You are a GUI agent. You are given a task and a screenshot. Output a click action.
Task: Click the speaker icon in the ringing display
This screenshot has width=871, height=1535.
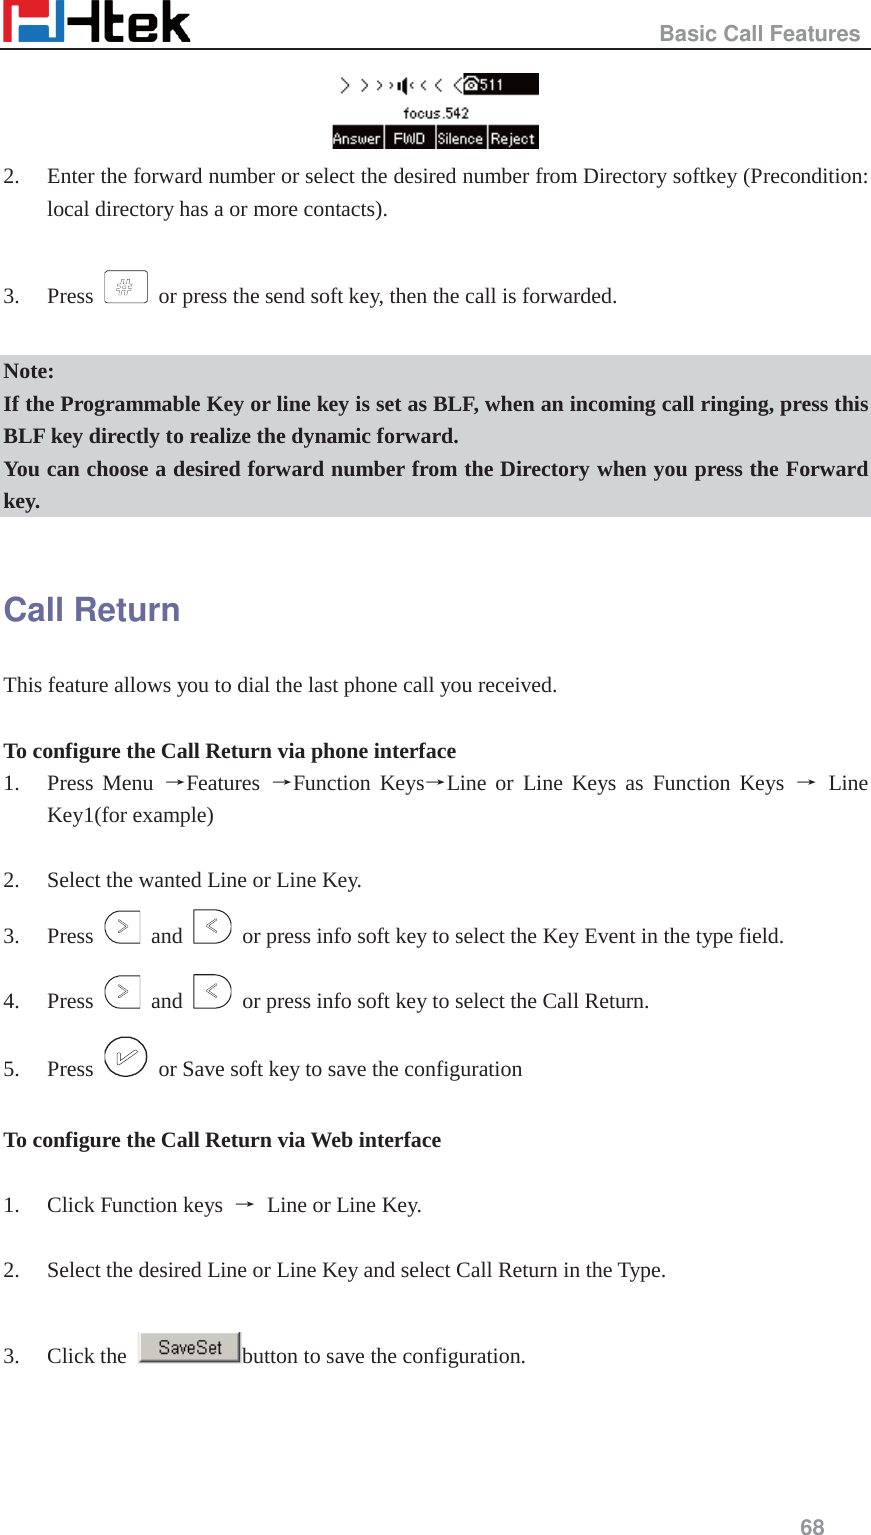(x=403, y=84)
